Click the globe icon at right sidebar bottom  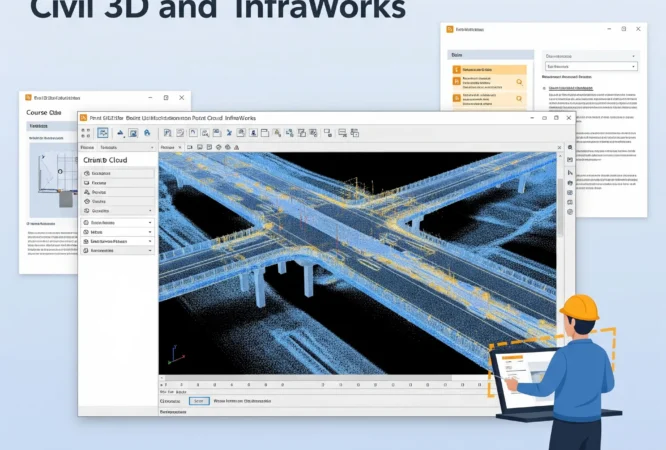pos(570,212)
